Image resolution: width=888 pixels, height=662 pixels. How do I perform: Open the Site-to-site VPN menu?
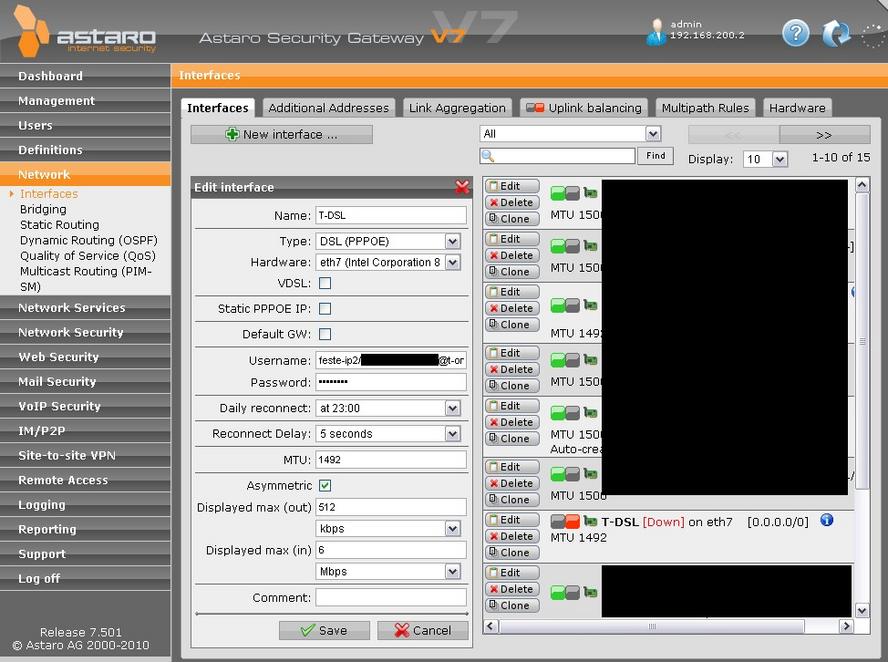85,455
